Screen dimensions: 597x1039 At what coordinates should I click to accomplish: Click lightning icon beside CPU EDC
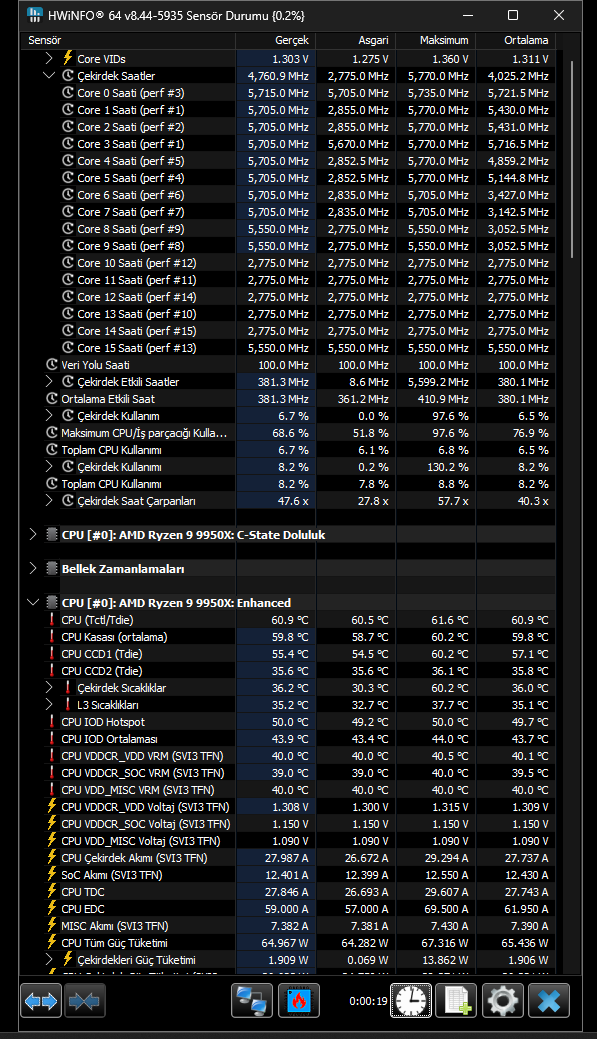[x=52, y=908]
